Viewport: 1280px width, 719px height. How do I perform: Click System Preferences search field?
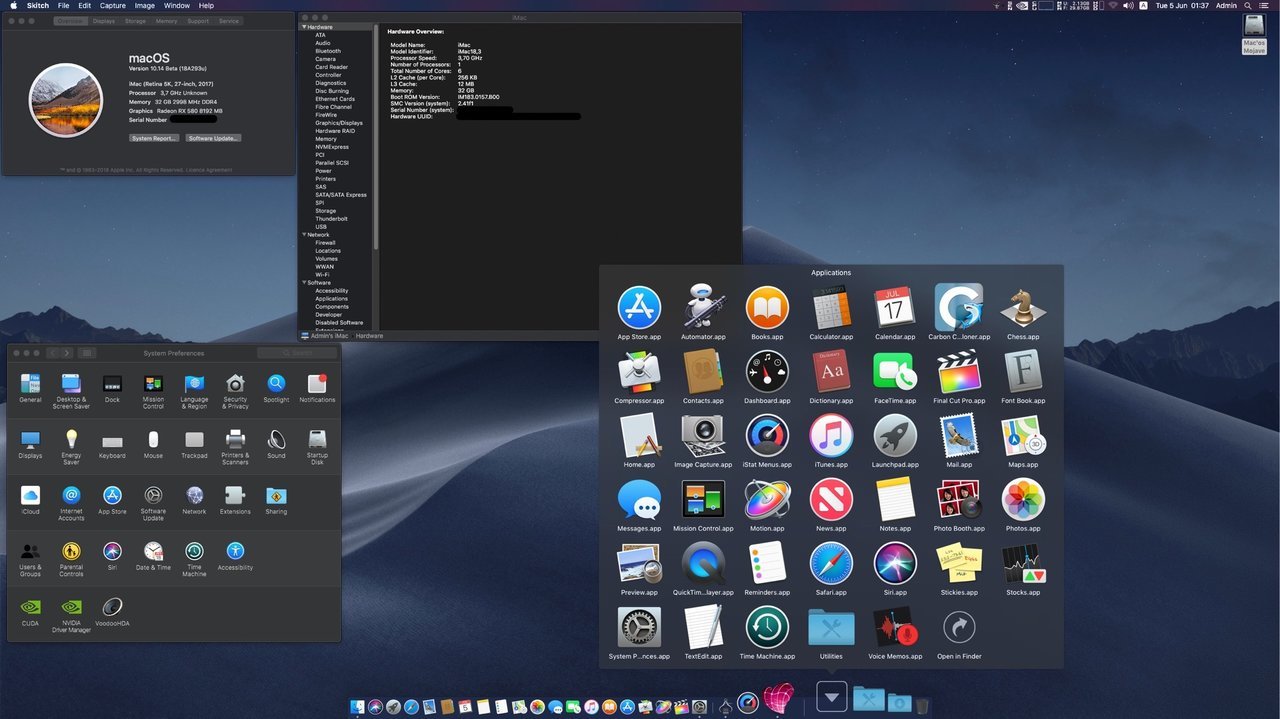click(297, 353)
